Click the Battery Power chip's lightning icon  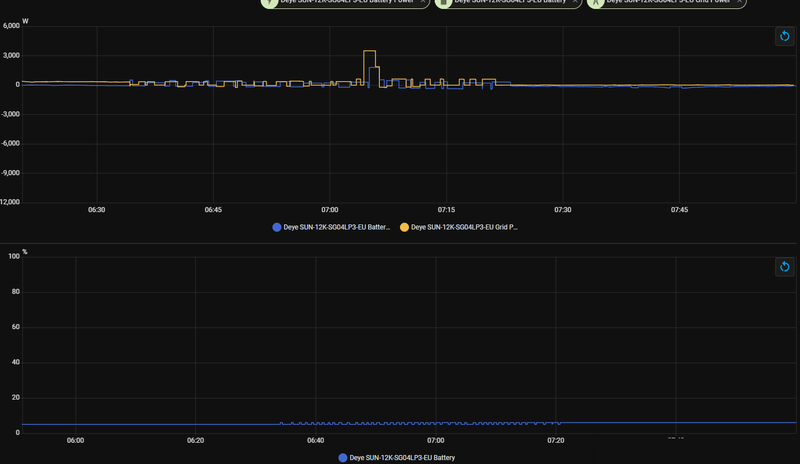(x=270, y=3)
